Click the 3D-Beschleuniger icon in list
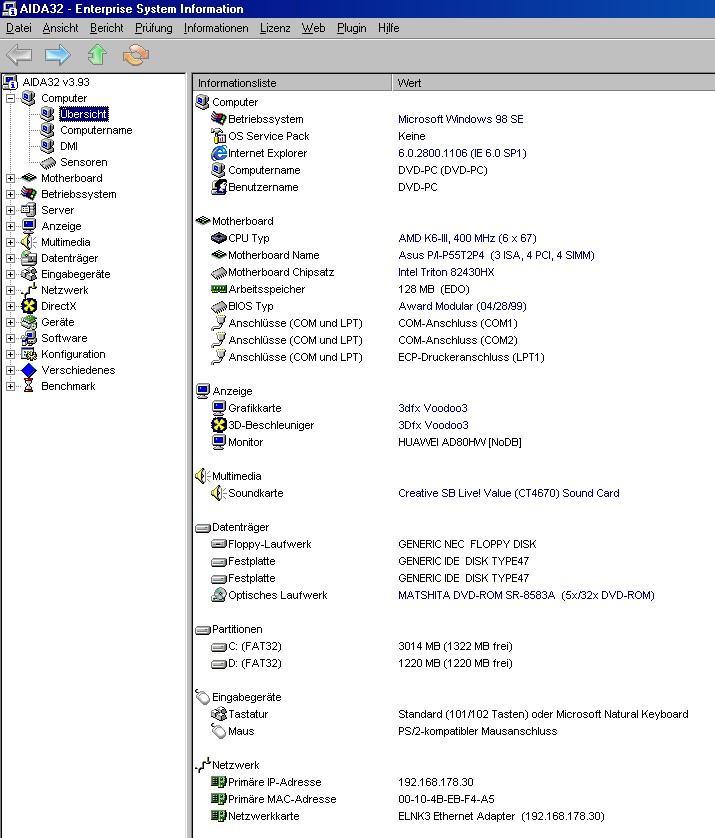715x838 pixels. coord(219,425)
